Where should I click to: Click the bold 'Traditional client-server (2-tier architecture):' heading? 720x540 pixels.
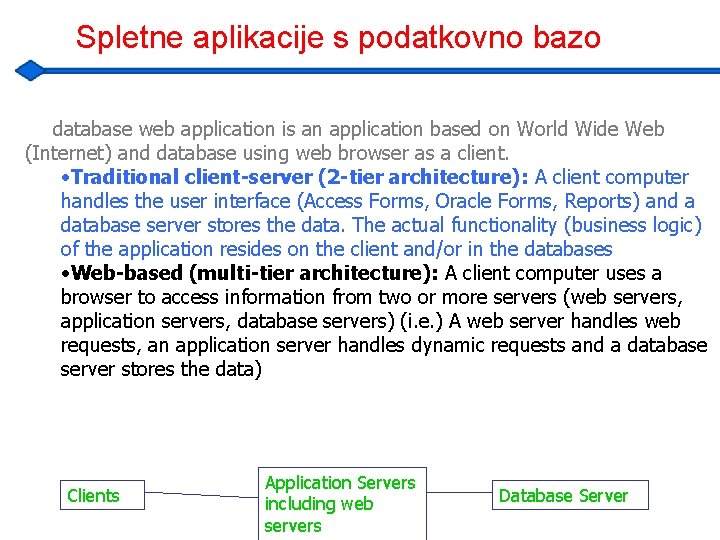pyautogui.click(x=300, y=177)
